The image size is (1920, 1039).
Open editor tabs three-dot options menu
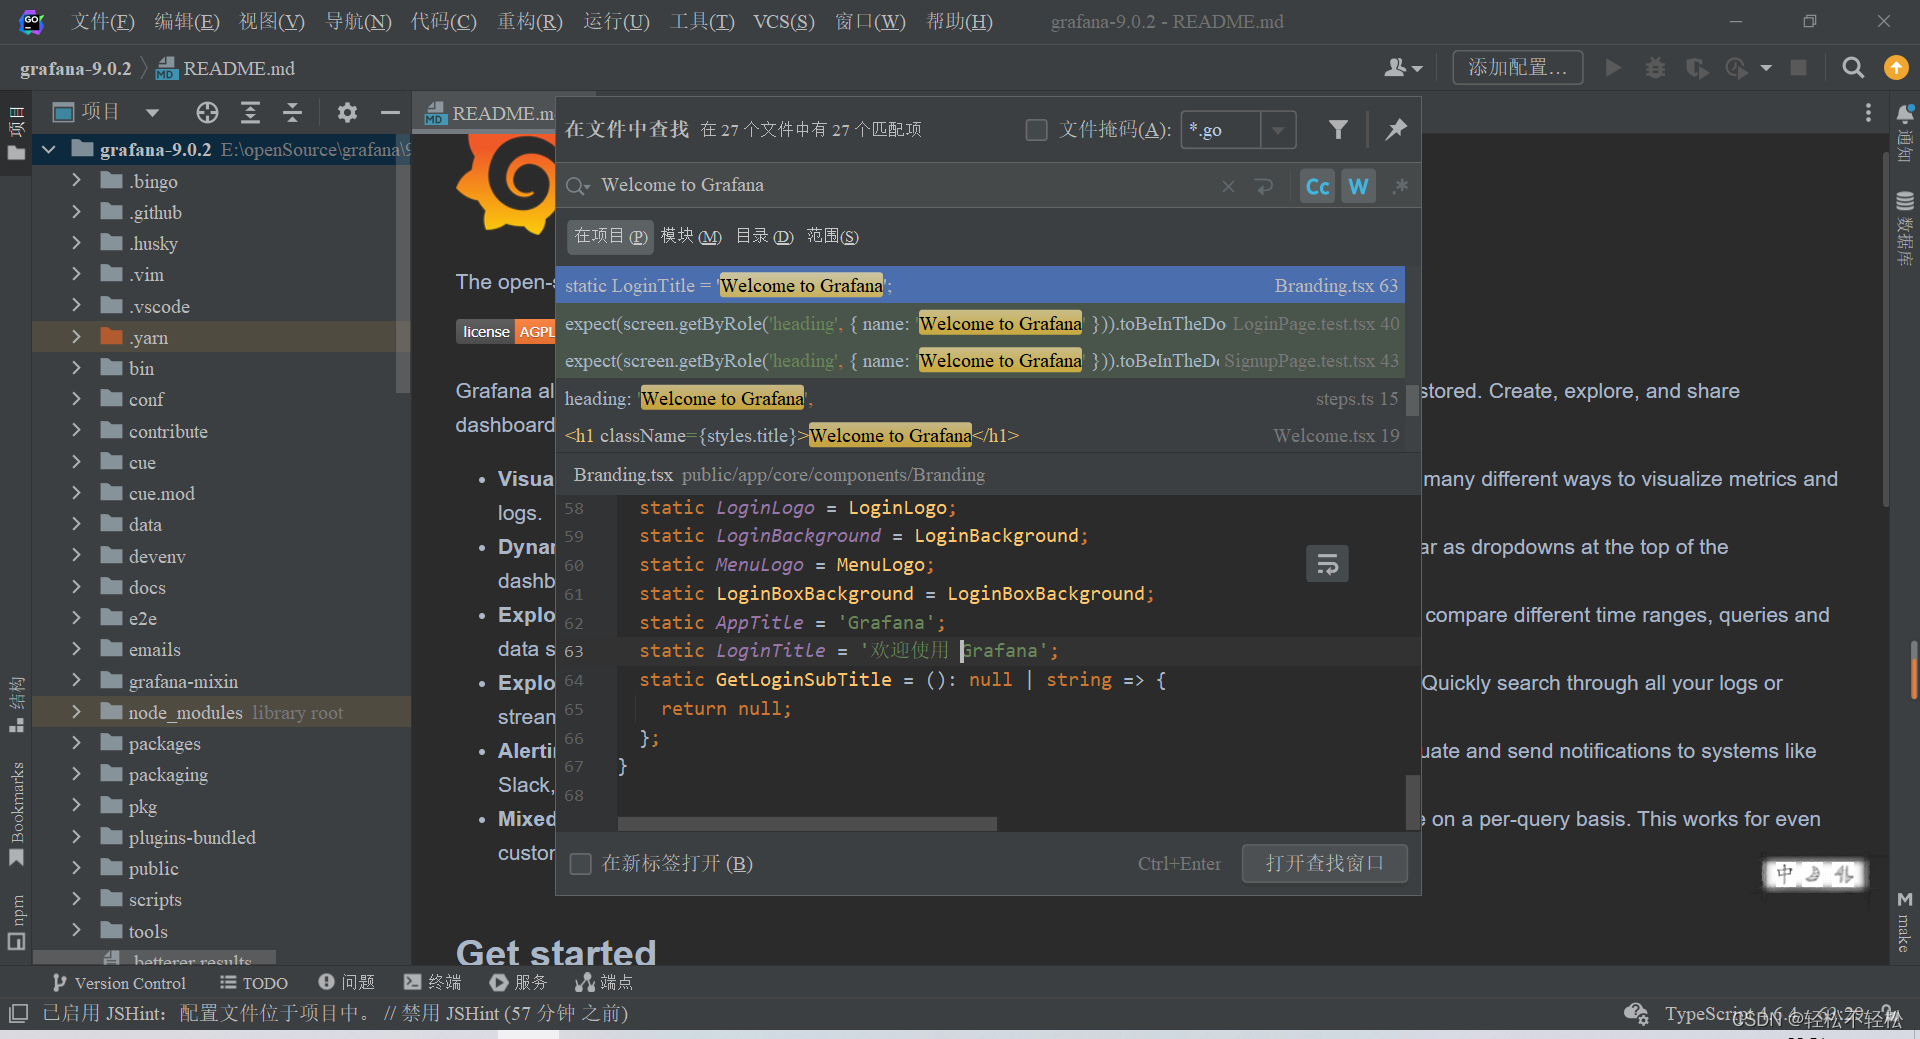[1868, 112]
